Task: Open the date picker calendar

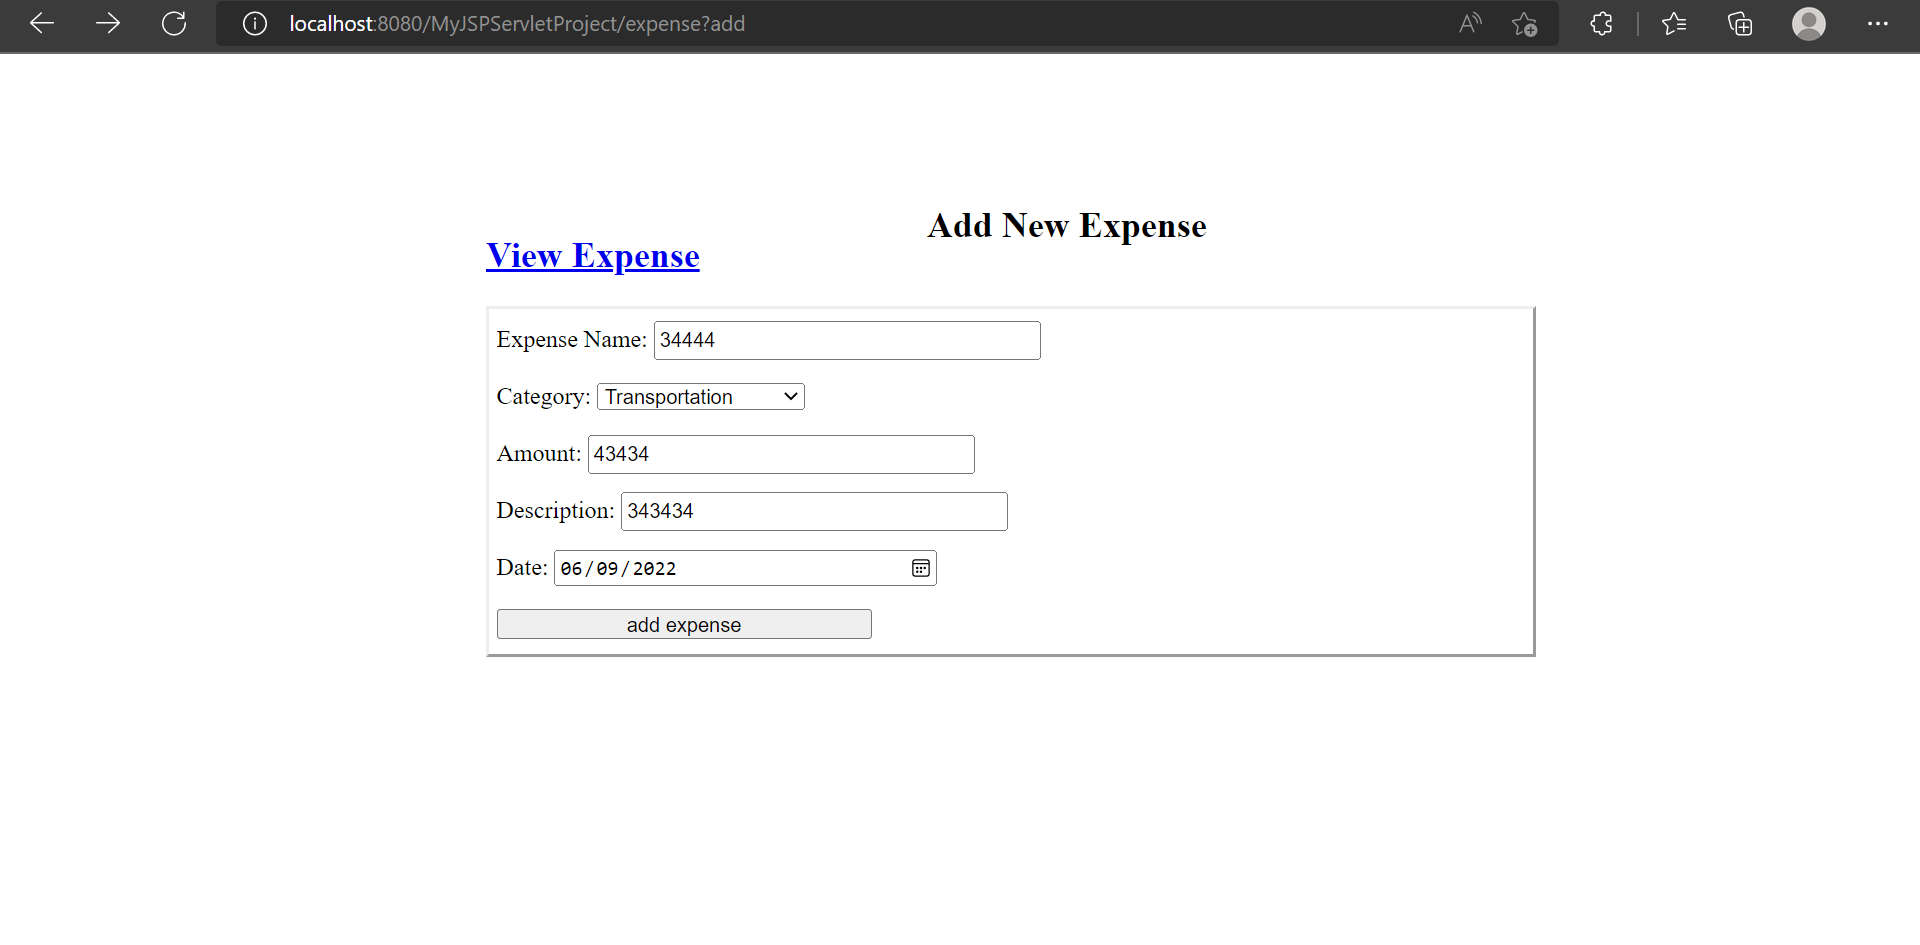Action: tap(920, 567)
